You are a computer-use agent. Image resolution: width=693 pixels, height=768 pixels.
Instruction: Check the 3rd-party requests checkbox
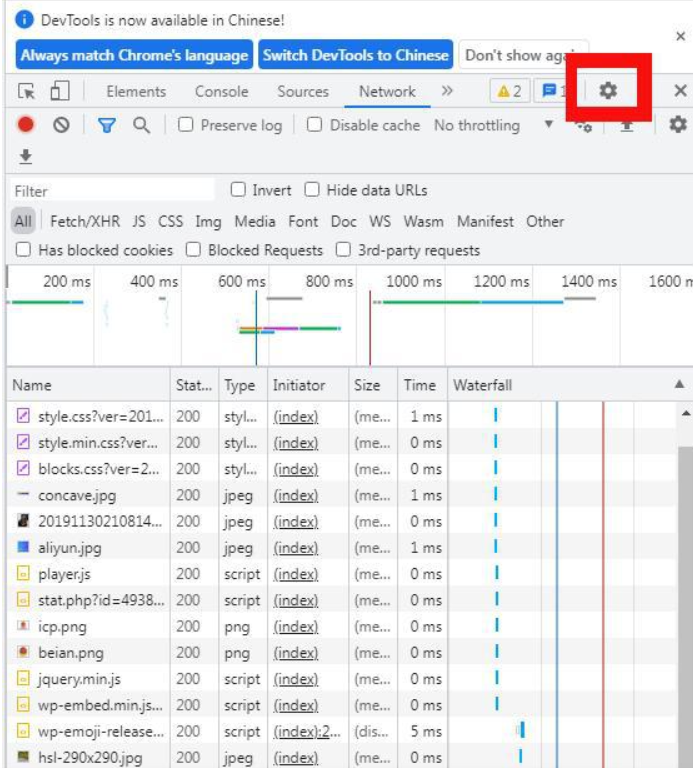pos(343,250)
